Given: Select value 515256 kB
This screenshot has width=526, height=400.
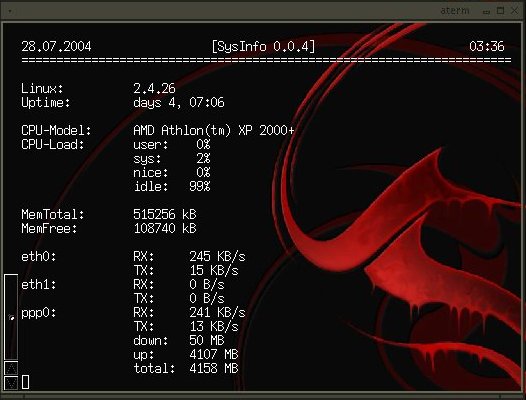Looking at the screenshot, I should (x=165, y=214).
